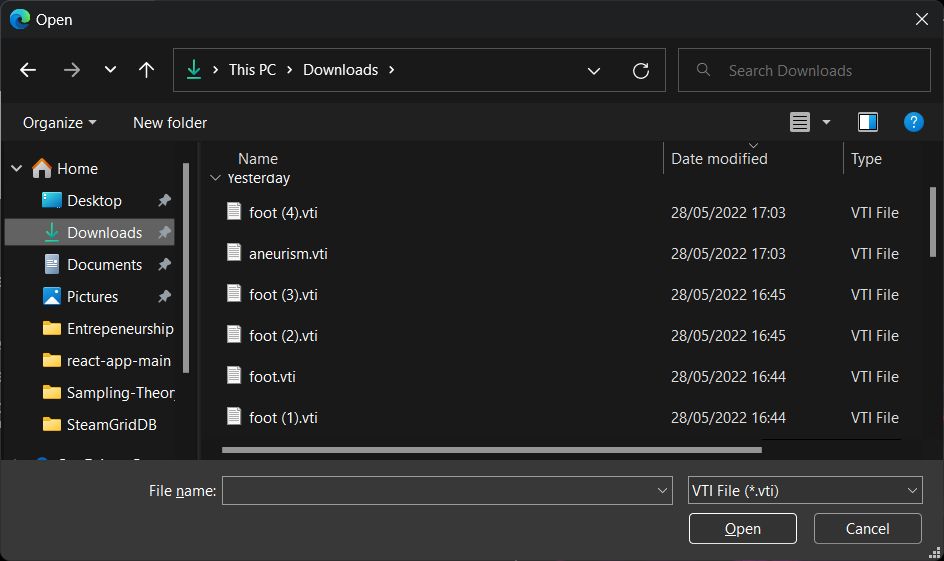Click the pin icon next to Documents
The width and height of the screenshot is (944, 561).
[164, 264]
